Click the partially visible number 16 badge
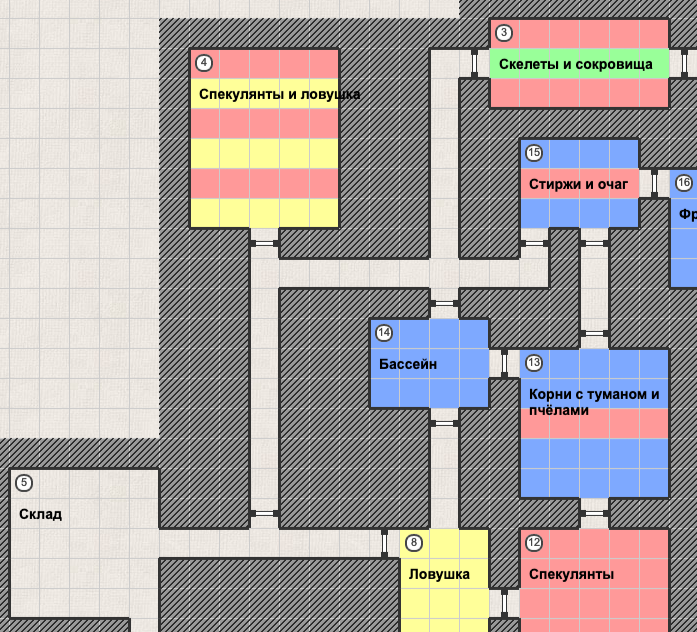This screenshot has width=697, height=632. point(684,183)
